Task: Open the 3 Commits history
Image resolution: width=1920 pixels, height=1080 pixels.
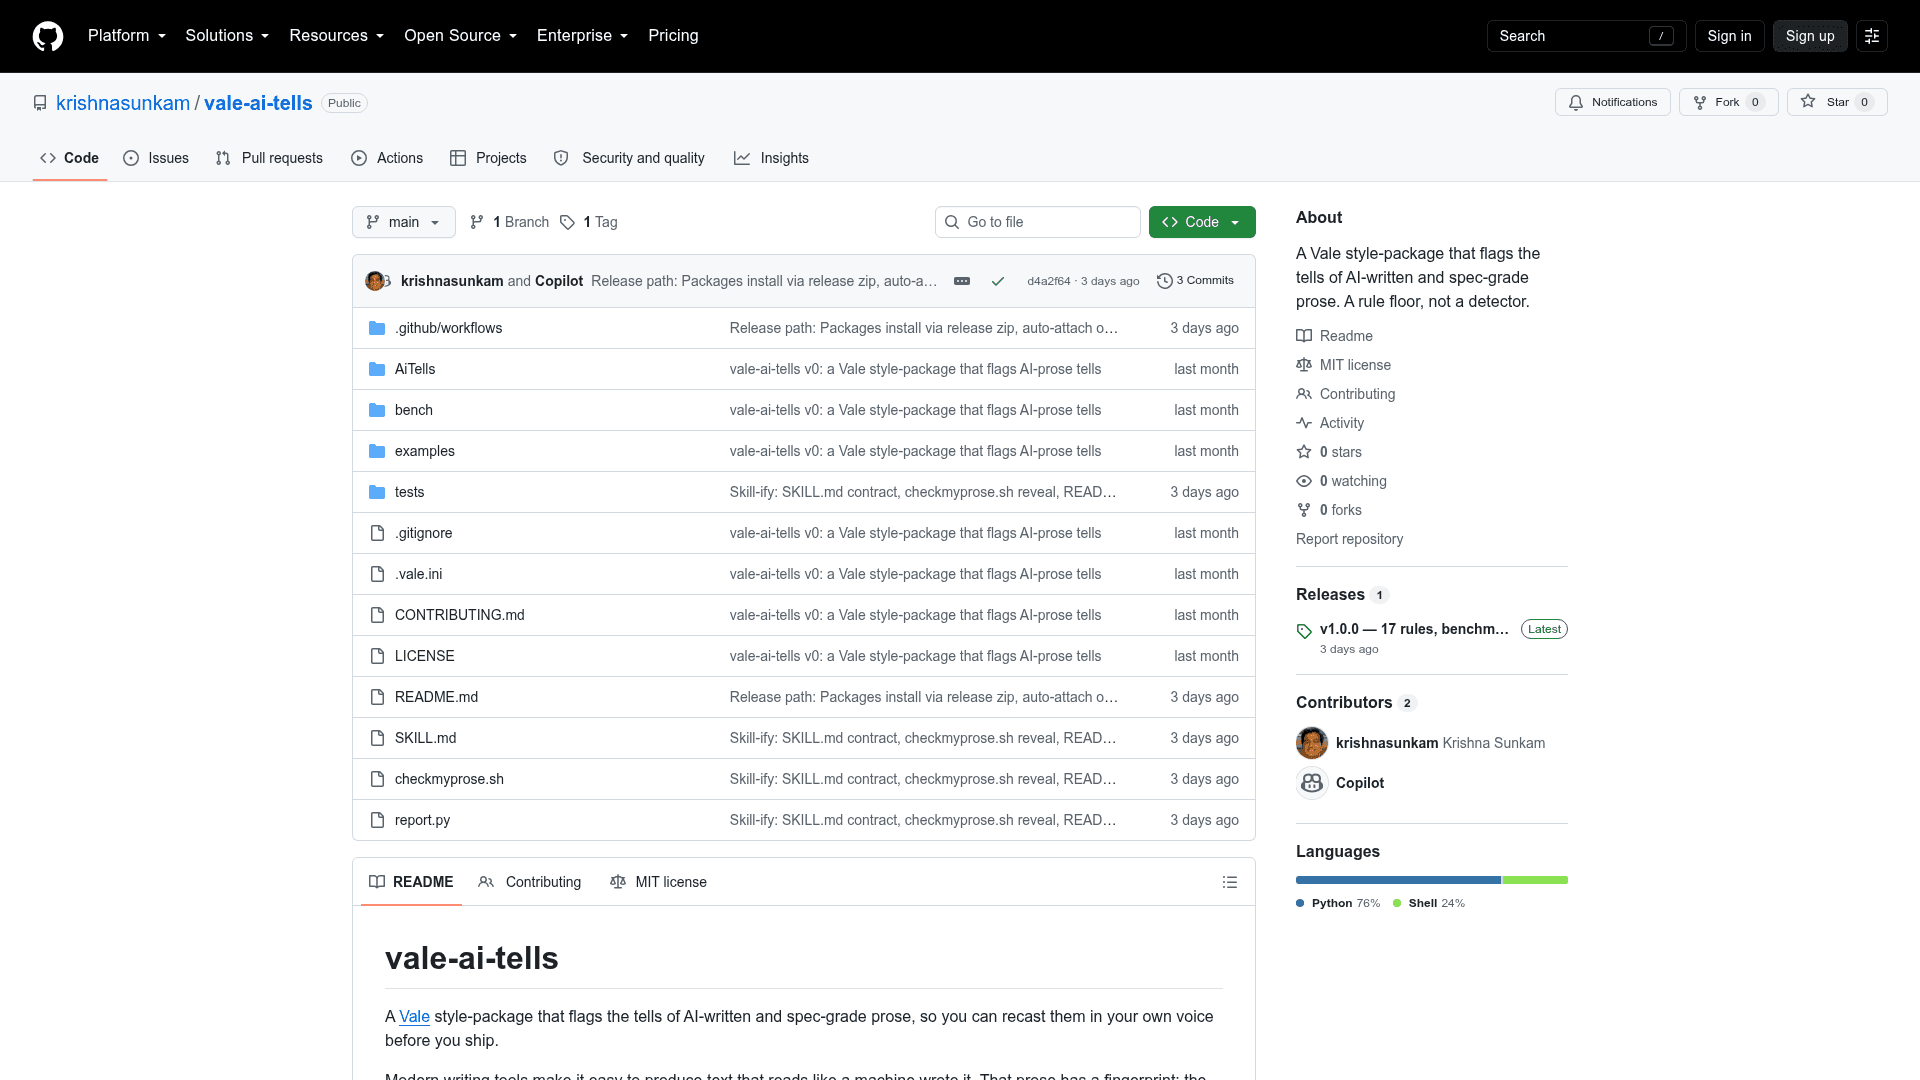Action: click(1195, 281)
